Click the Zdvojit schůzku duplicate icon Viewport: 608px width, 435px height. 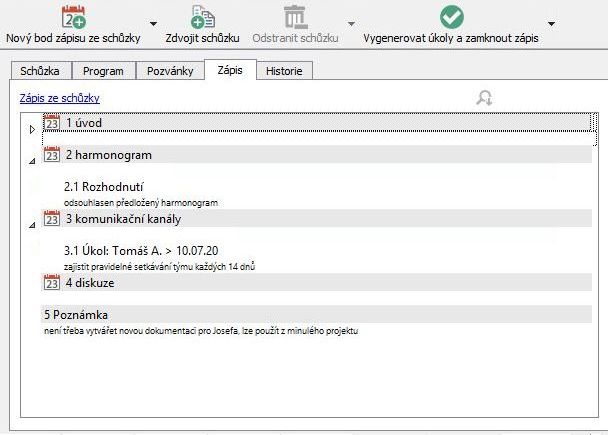[x=202, y=16]
